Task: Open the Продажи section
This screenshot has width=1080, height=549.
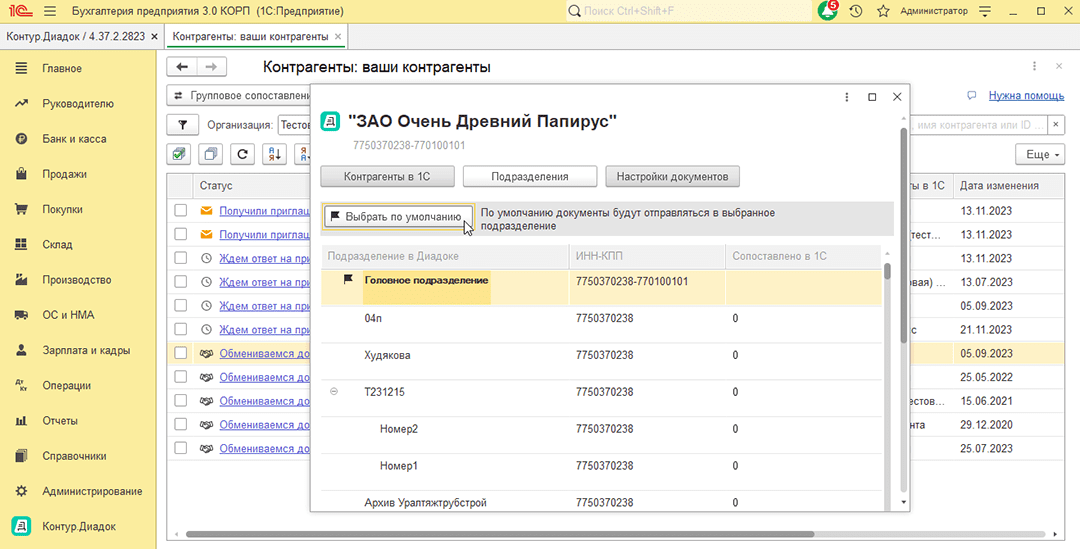Action: 65,174
